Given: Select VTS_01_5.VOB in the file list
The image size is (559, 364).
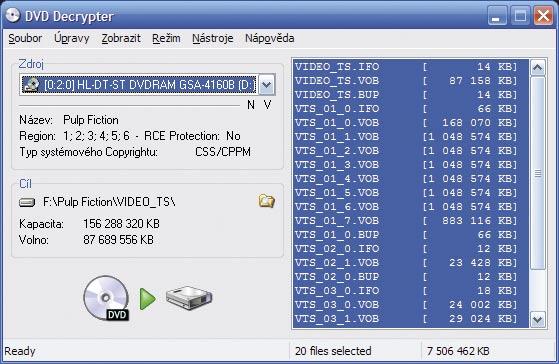Looking at the screenshot, I should pyautogui.click(x=411, y=193).
